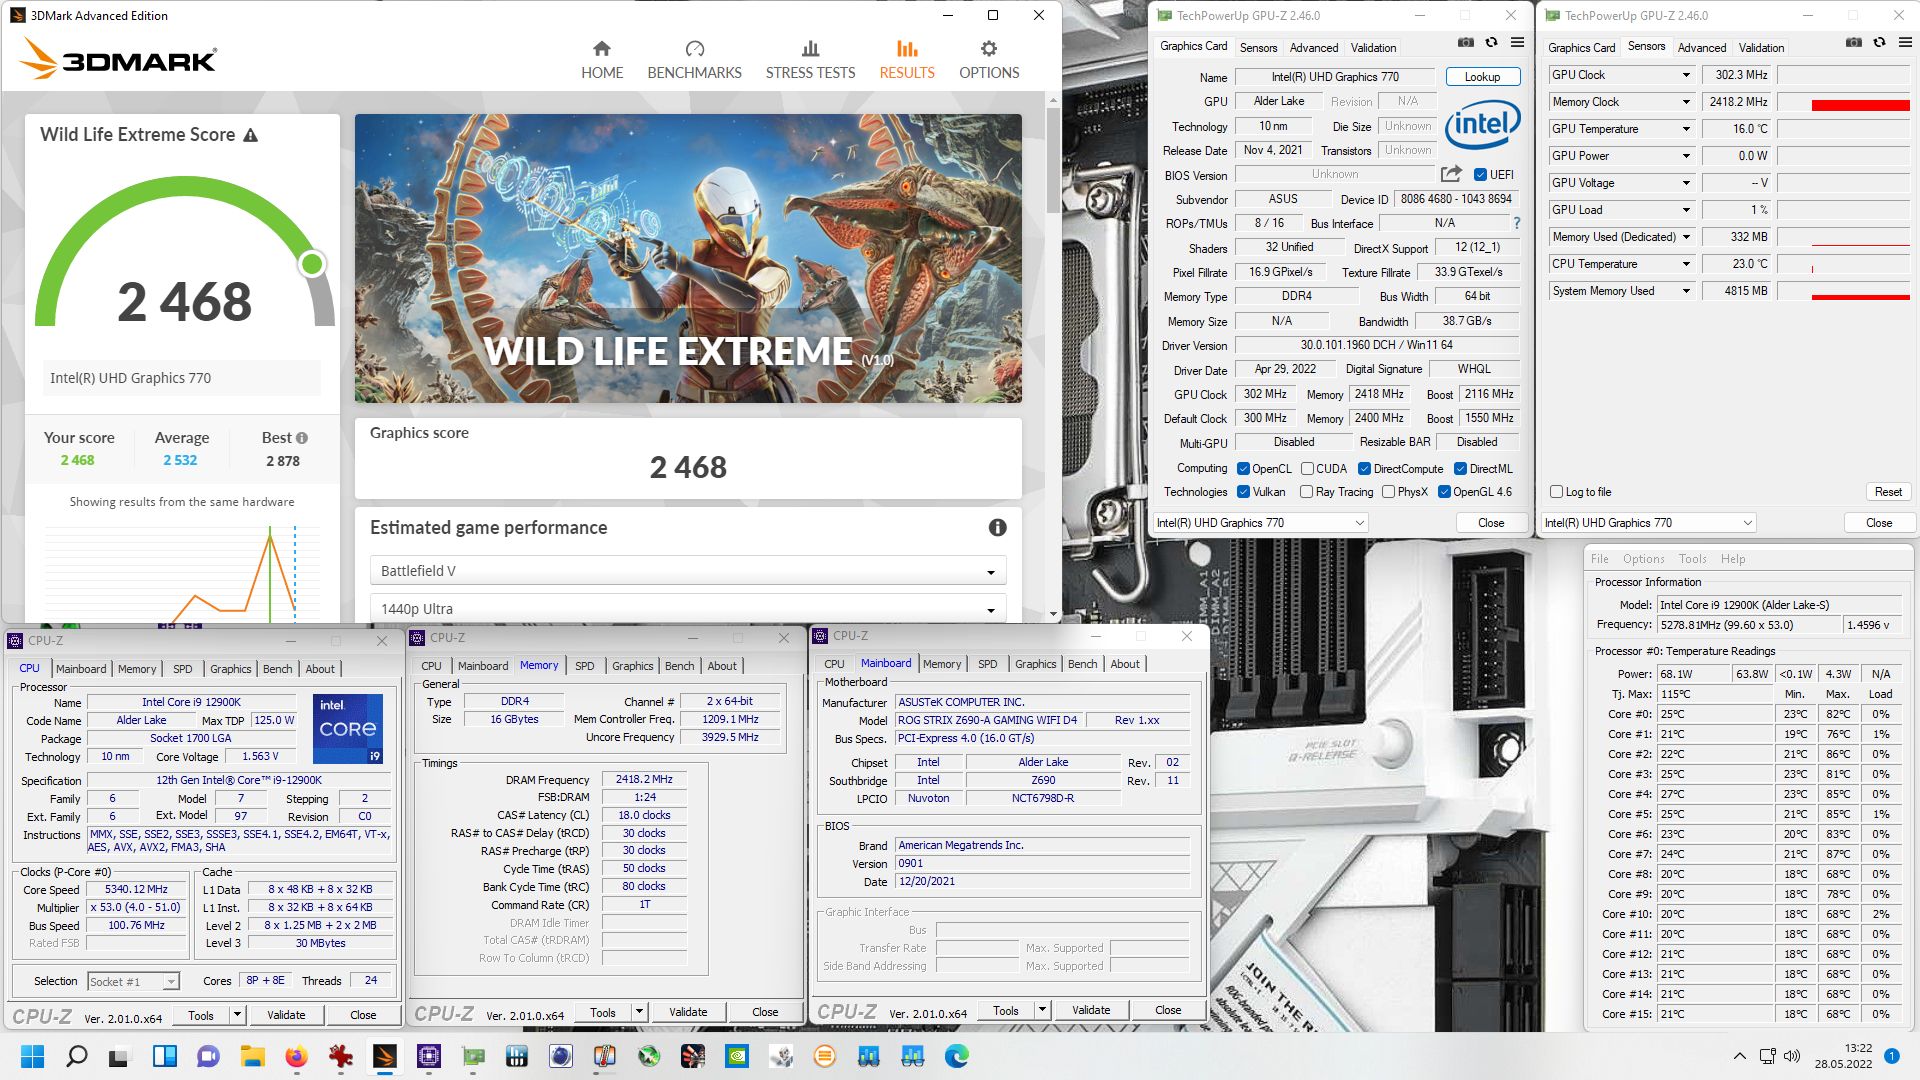The width and height of the screenshot is (1920, 1080).
Task: Click System Memory Used red graph bar
Action: click(1861, 297)
